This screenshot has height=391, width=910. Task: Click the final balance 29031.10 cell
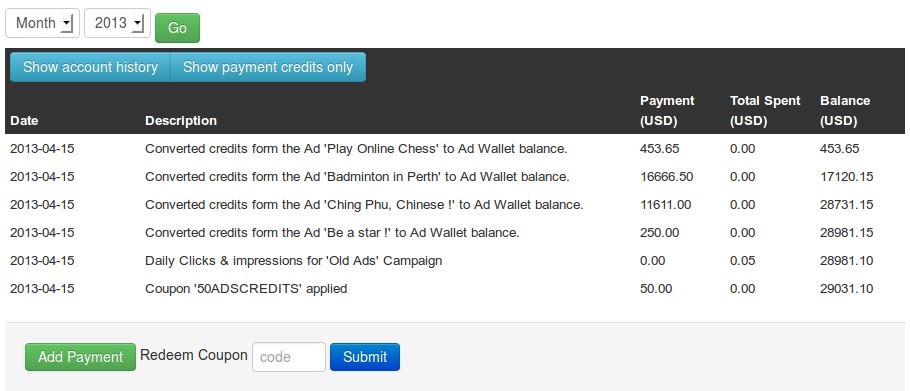pyautogui.click(x=846, y=288)
